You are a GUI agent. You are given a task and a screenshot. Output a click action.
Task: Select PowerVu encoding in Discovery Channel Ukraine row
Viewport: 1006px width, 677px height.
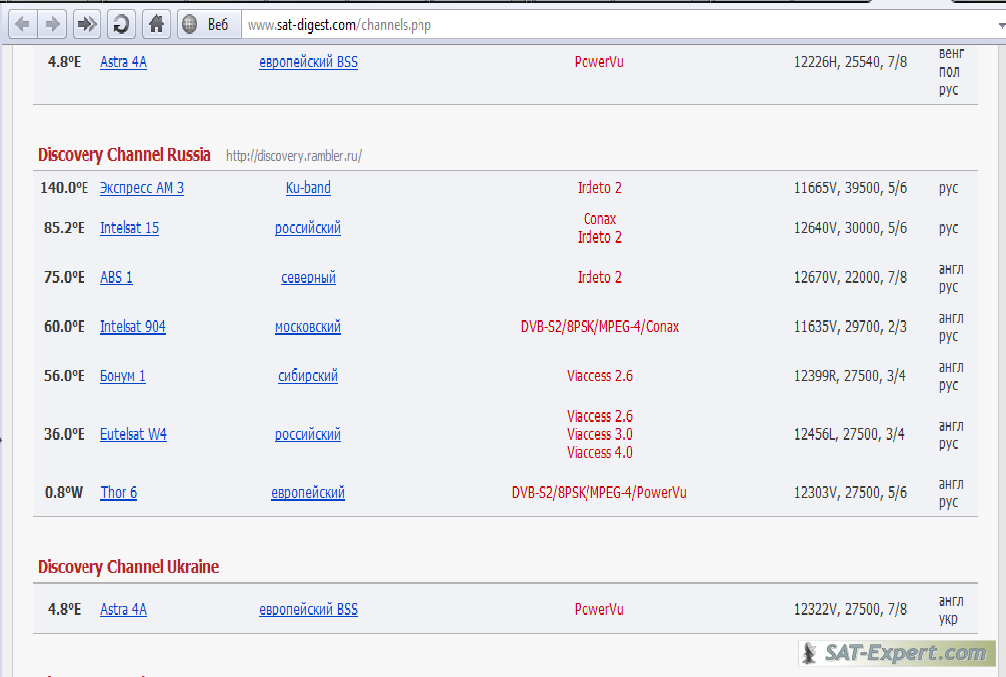click(x=599, y=610)
